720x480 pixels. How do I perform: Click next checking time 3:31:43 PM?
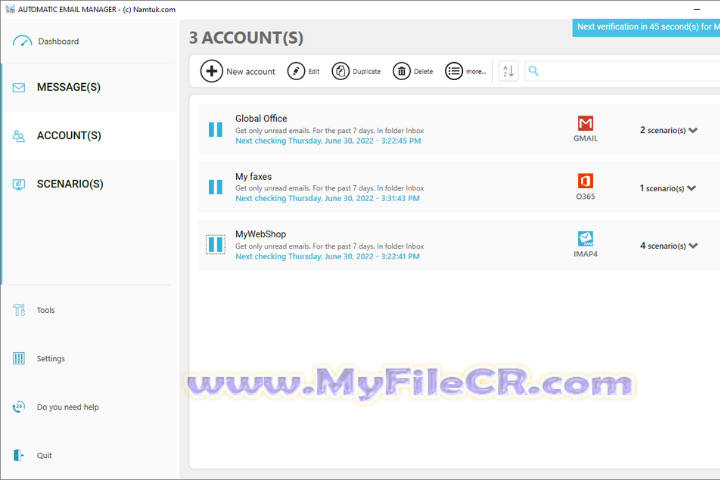[327, 198]
